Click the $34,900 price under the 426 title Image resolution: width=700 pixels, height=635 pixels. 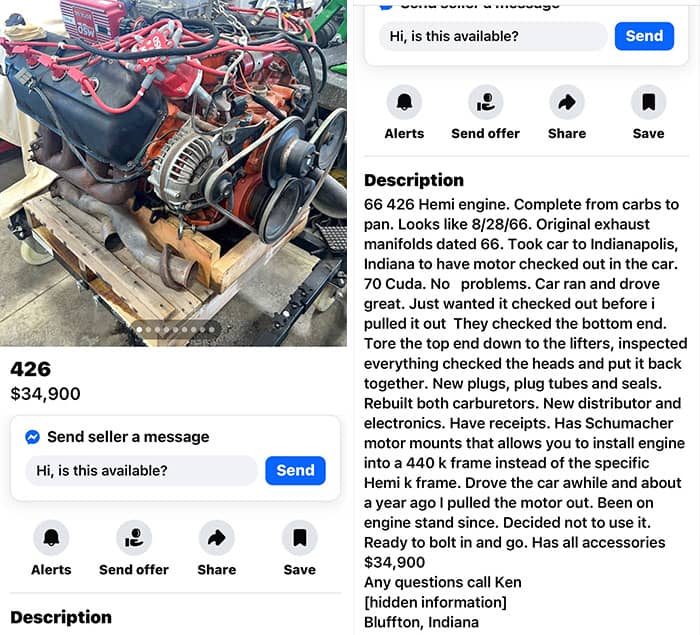click(x=45, y=394)
